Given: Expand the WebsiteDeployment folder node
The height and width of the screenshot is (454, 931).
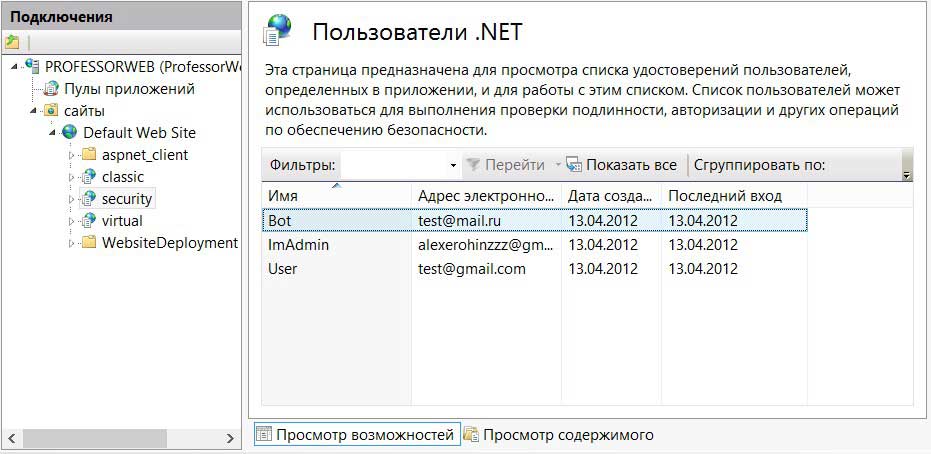Looking at the screenshot, I should point(72,243).
